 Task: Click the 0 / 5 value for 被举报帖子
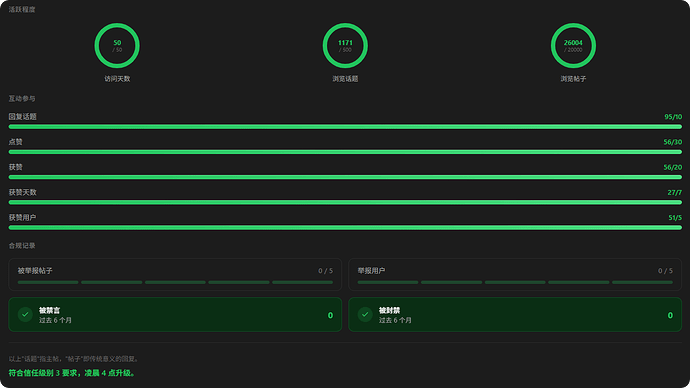click(x=326, y=271)
